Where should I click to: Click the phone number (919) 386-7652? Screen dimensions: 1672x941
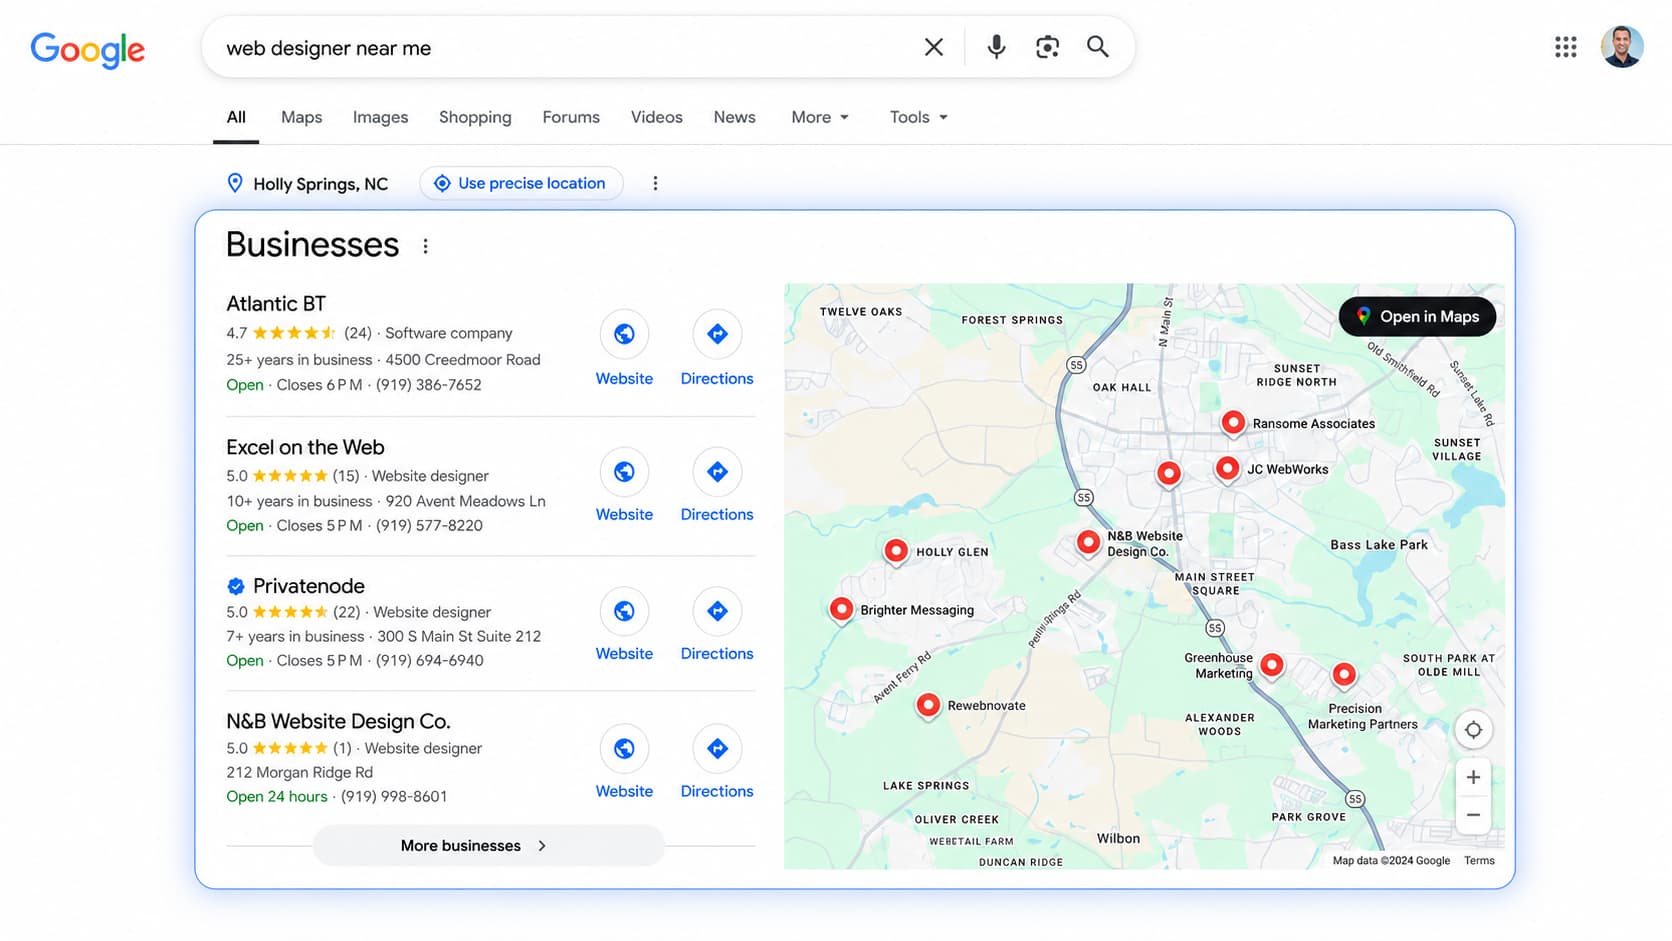[429, 385]
